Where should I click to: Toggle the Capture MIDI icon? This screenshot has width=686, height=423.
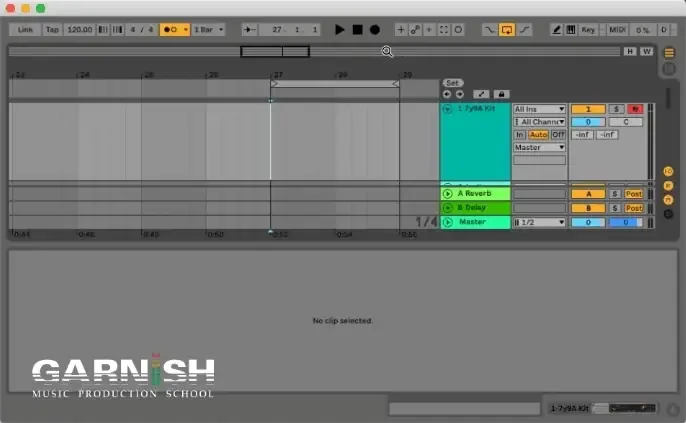pyautogui.click(x=444, y=30)
